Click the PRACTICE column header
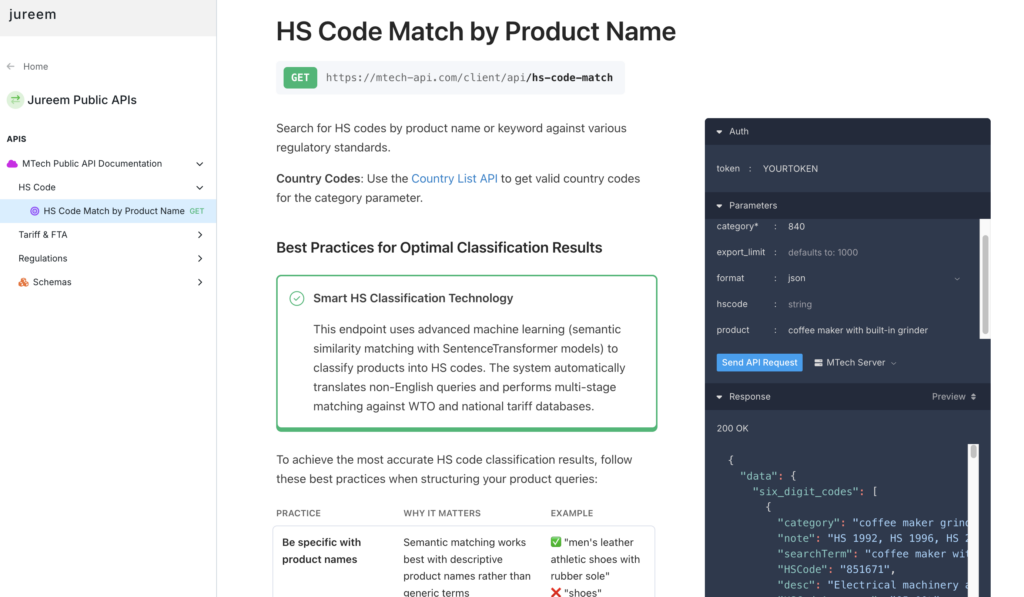Screen dimensions: 1024x597 pos(298,513)
